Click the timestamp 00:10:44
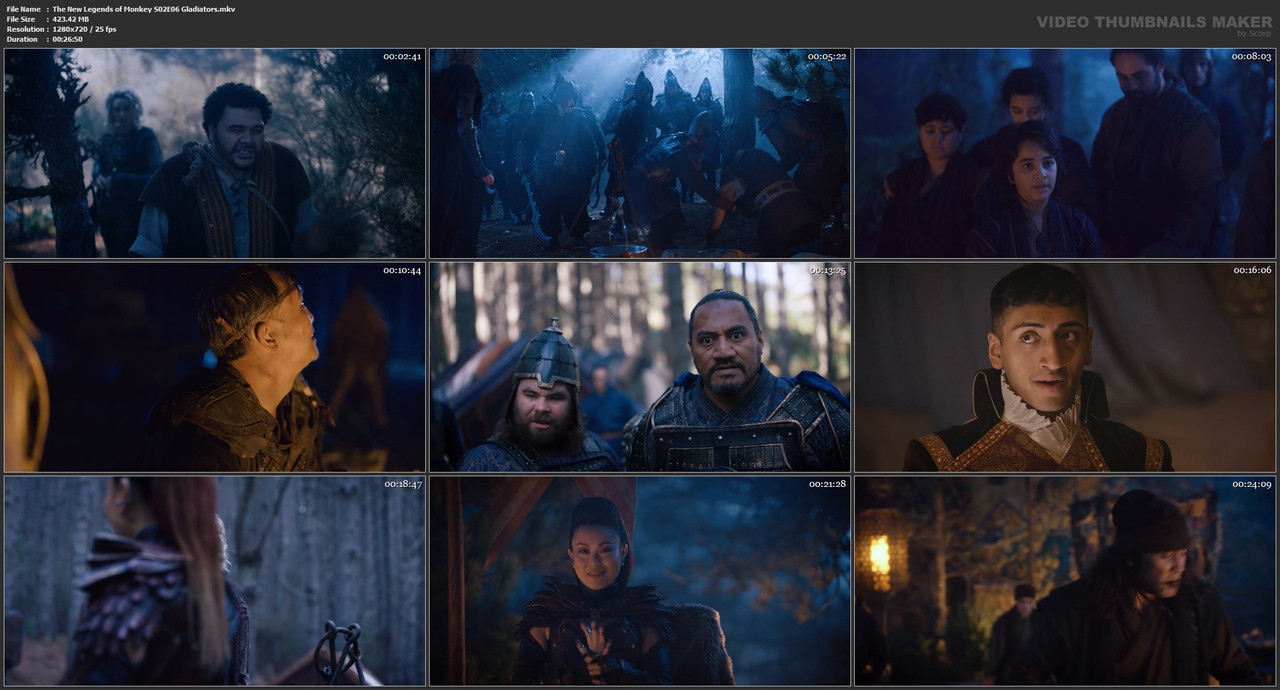Image resolution: width=1280 pixels, height=690 pixels. pyautogui.click(x=402, y=270)
